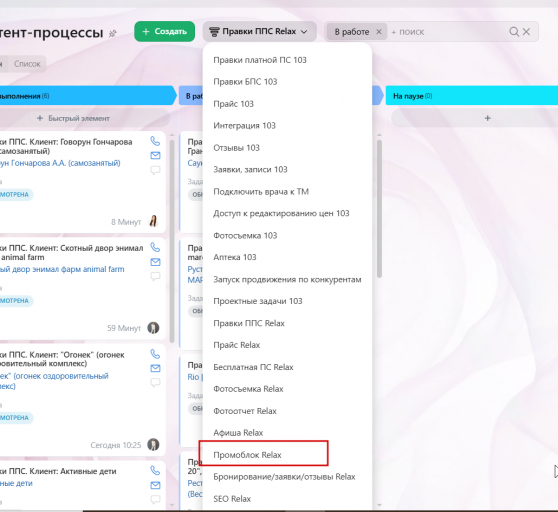Select Заявки, записи 103 entry
558x512 pixels.
[x=250, y=169]
